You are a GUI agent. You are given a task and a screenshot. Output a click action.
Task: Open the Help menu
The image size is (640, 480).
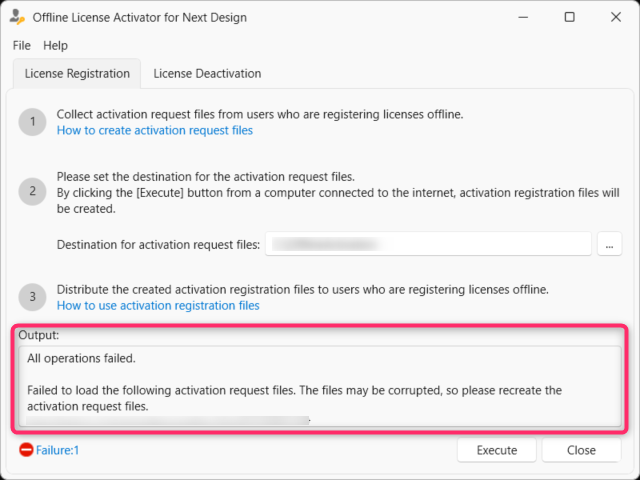56,45
